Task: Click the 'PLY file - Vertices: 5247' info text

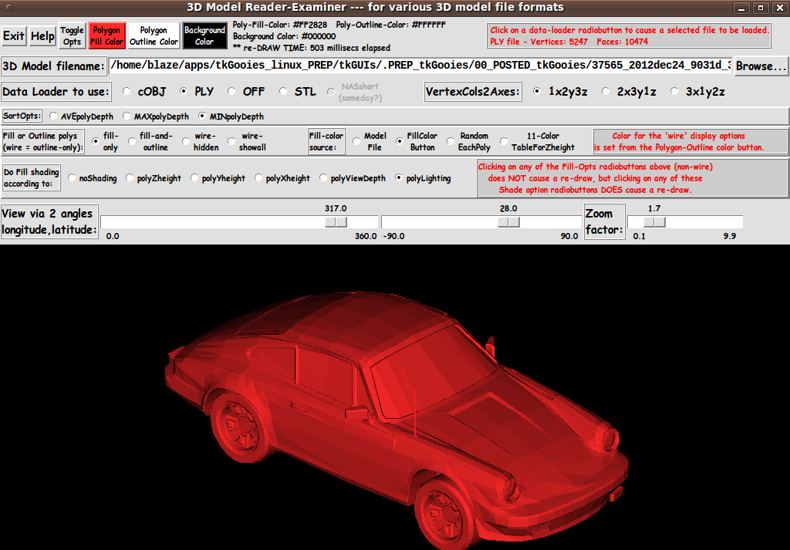Action: (539, 42)
